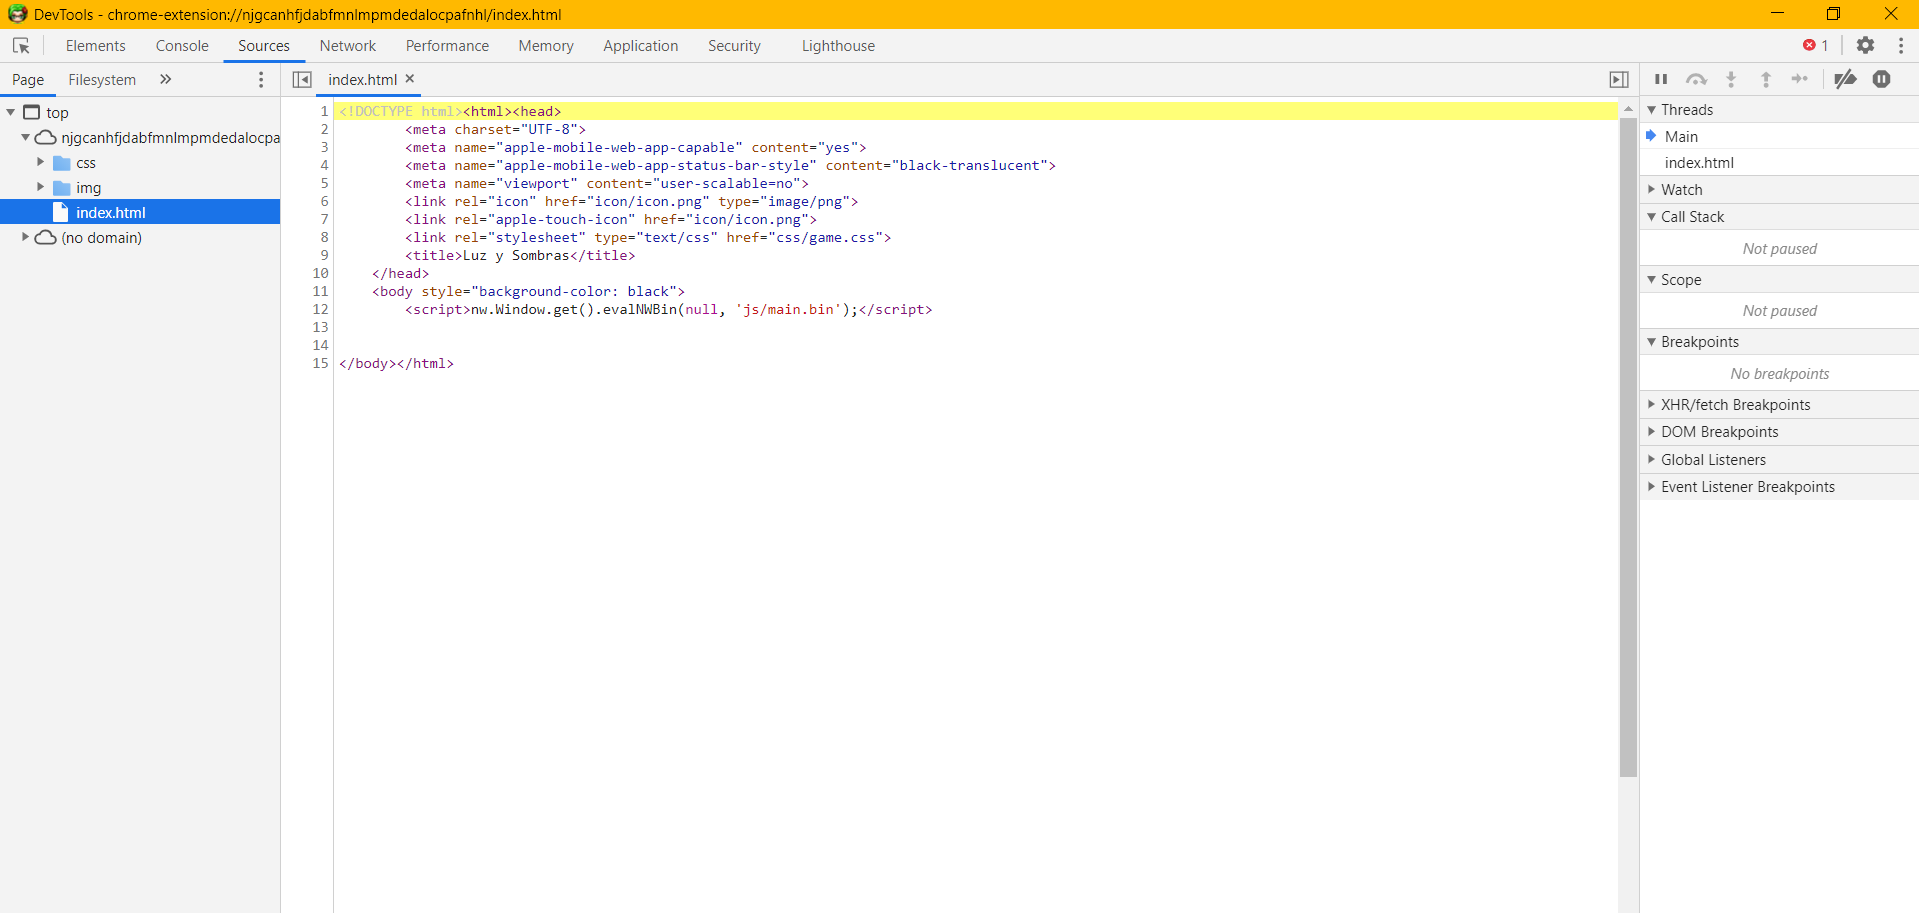Open the Lighthouse tab
The height and width of the screenshot is (913, 1919).
(838, 46)
